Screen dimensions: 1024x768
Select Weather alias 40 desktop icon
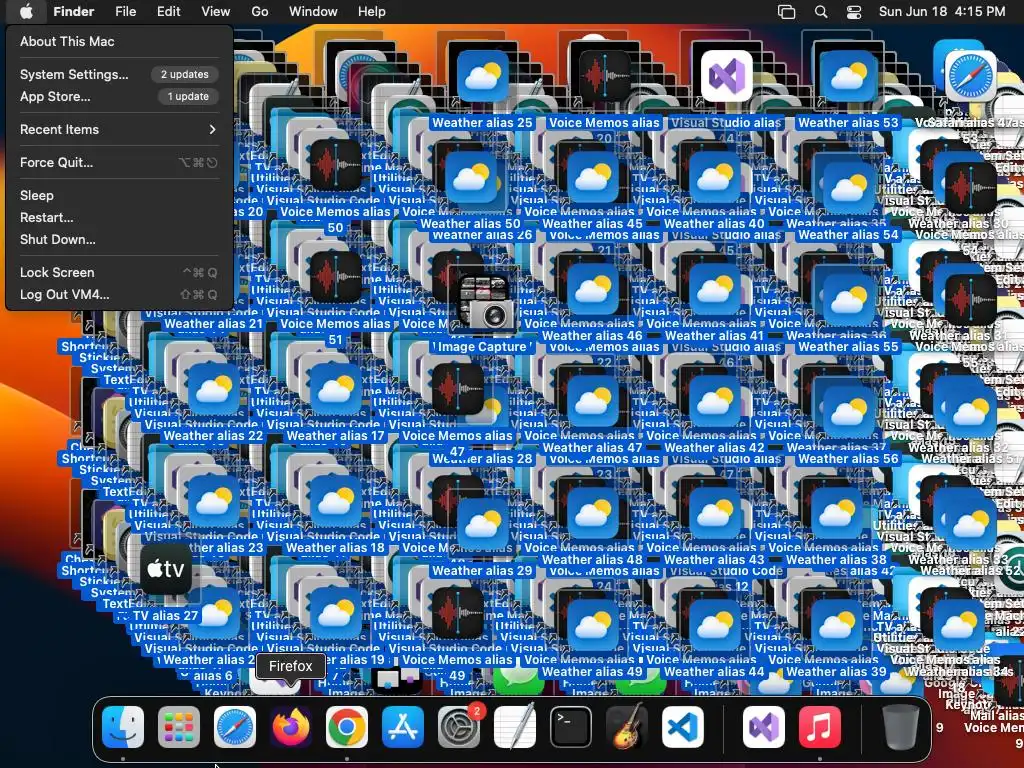714,178
